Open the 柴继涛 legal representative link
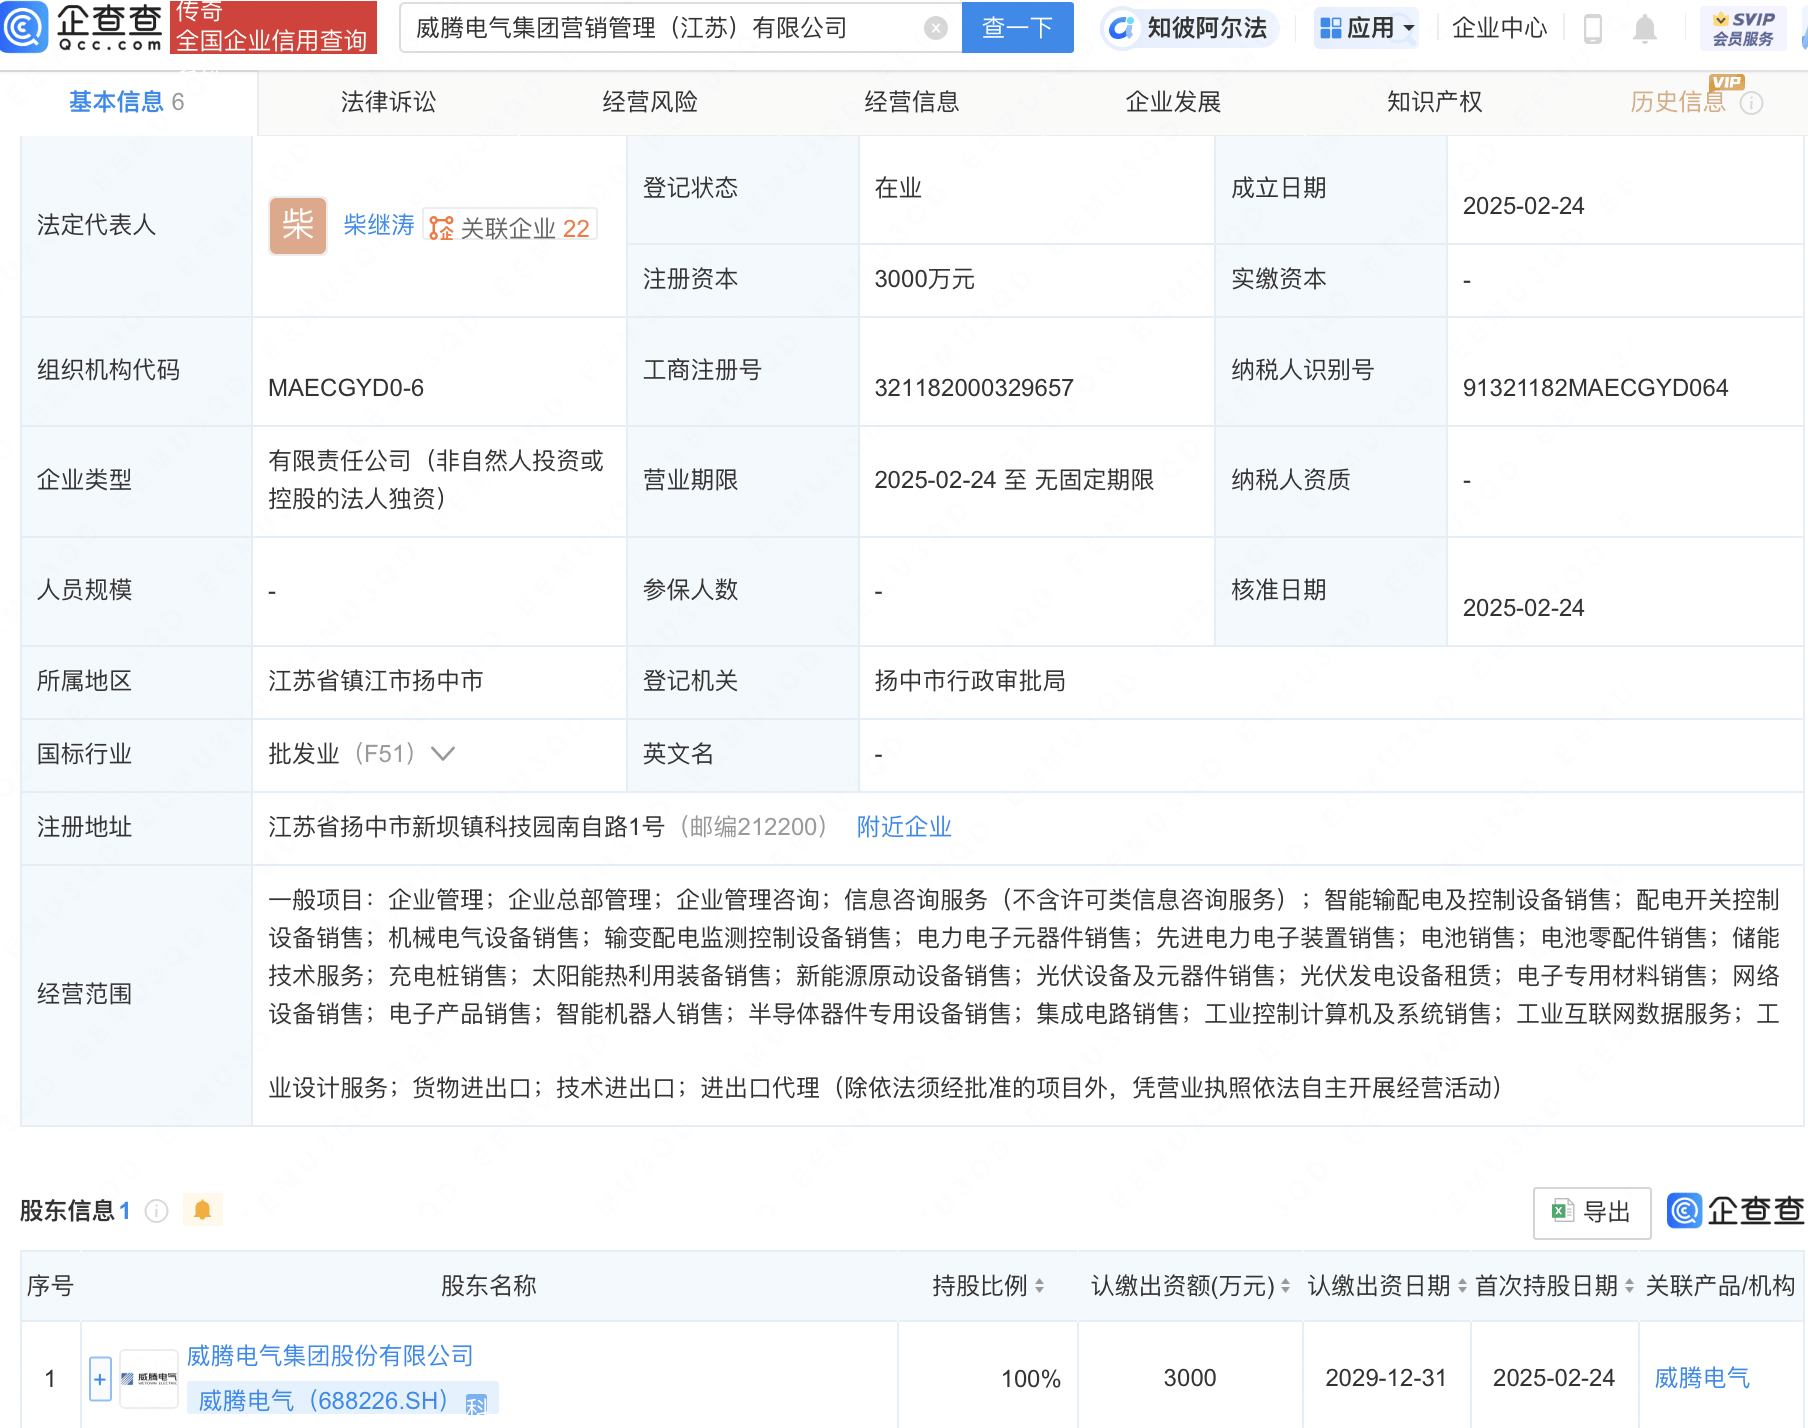Image resolution: width=1808 pixels, height=1428 pixels. pyautogui.click(x=379, y=225)
